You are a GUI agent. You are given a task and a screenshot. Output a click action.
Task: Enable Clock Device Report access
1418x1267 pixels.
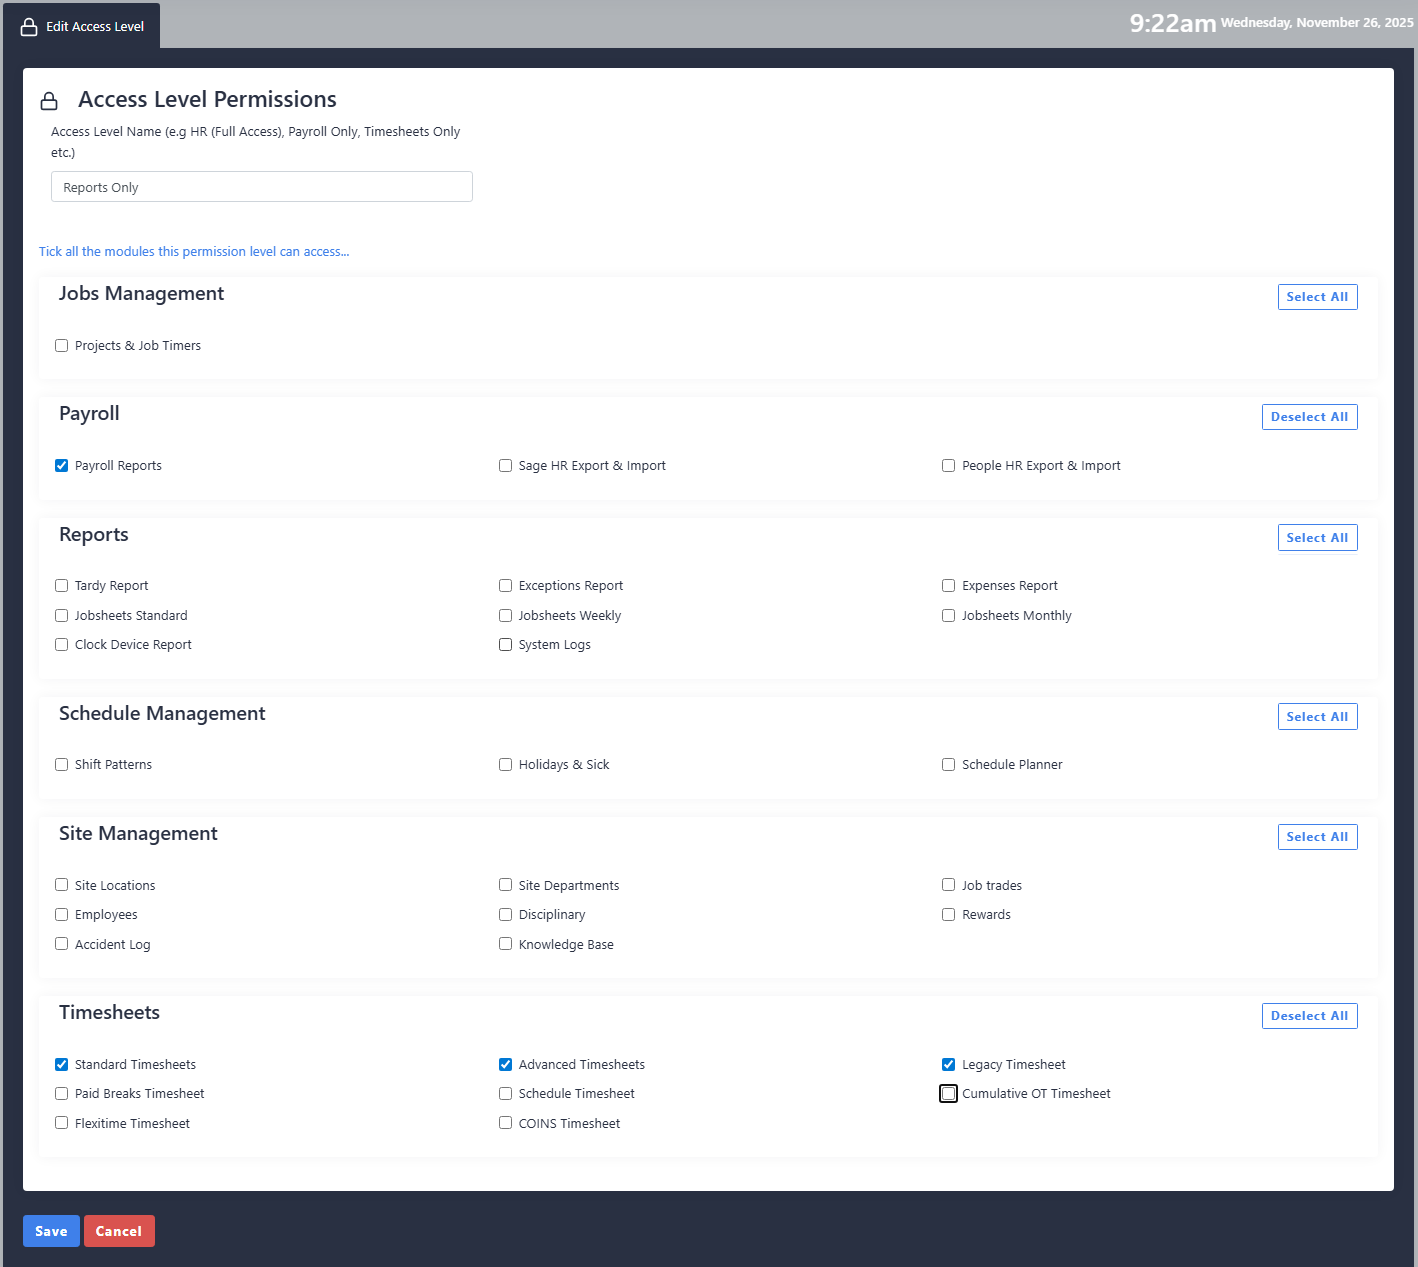pos(62,645)
